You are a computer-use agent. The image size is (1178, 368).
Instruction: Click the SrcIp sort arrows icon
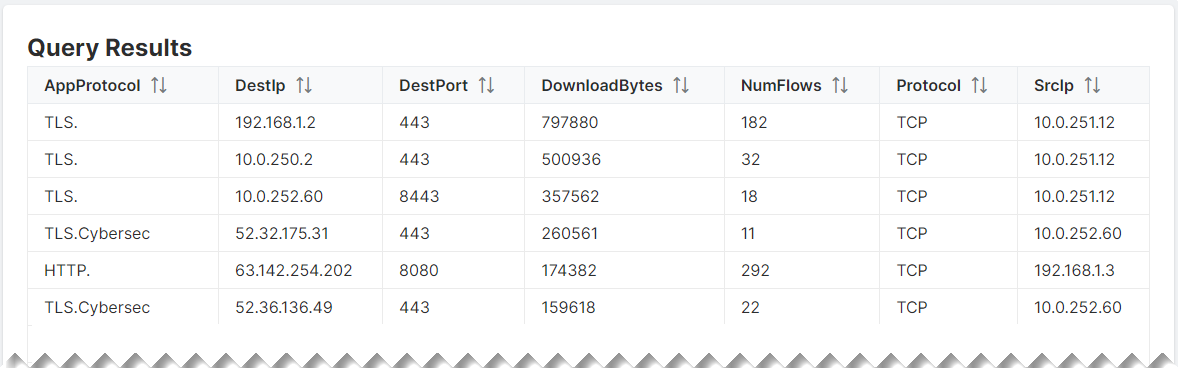coord(1092,86)
